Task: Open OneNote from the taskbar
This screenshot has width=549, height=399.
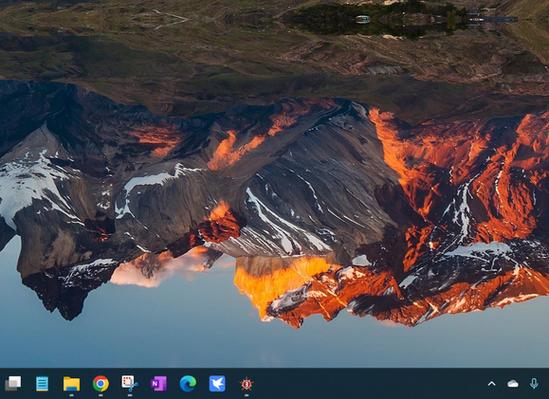Action: 159,384
